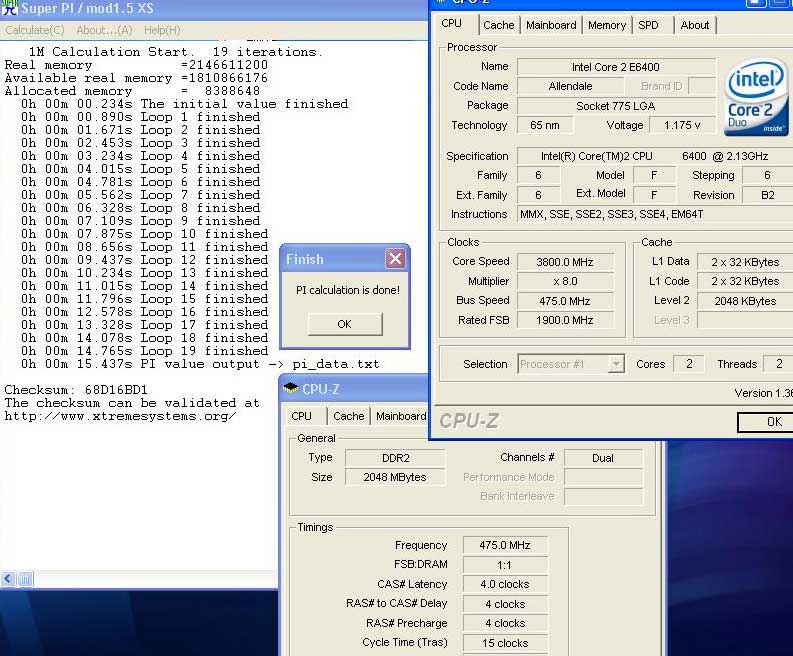
Task: Open the About tab in CPU-Z
Action: [x=694, y=25]
